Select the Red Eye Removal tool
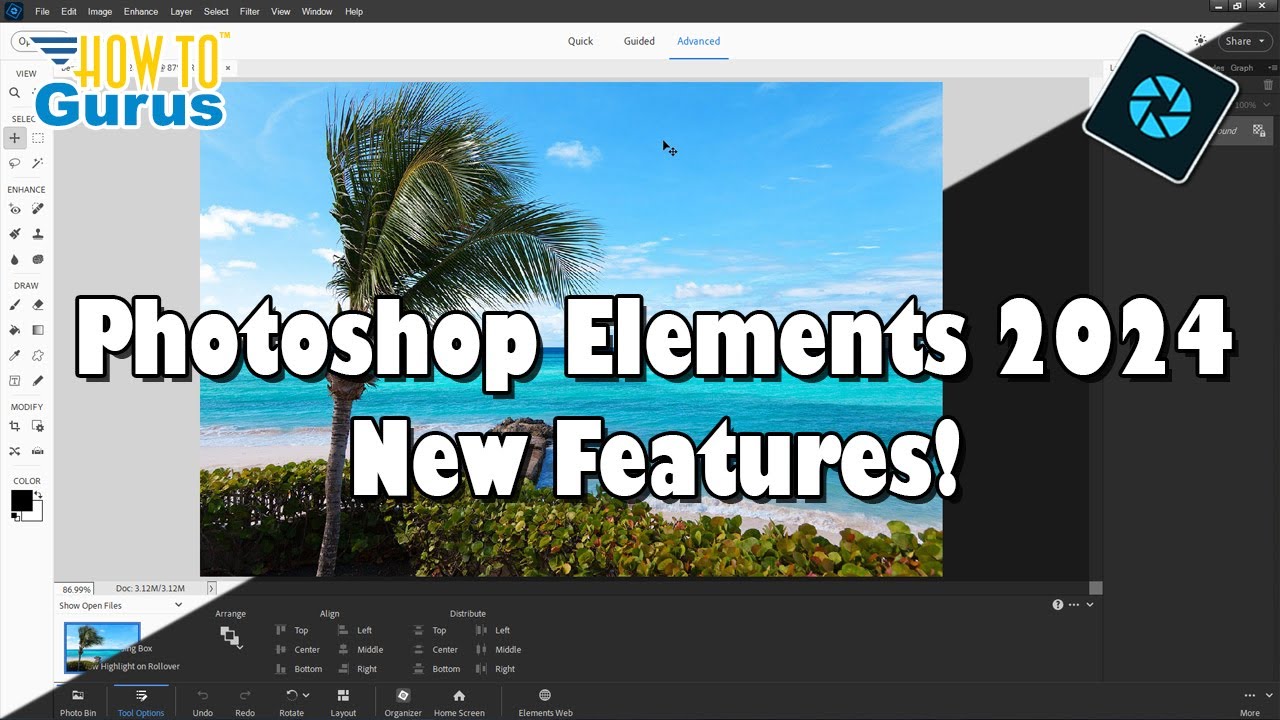1280x720 pixels. pyautogui.click(x=15, y=209)
